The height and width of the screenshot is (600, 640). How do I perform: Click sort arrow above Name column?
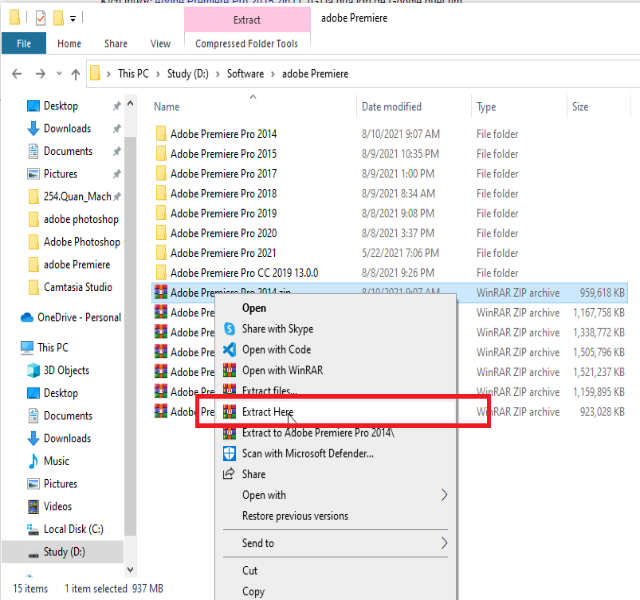tap(253, 97)
